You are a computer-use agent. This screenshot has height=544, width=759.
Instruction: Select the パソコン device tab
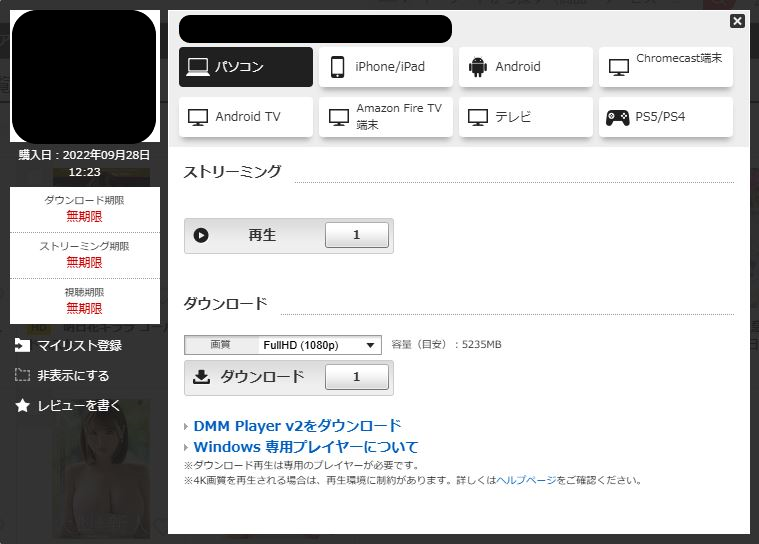[246, 67]
